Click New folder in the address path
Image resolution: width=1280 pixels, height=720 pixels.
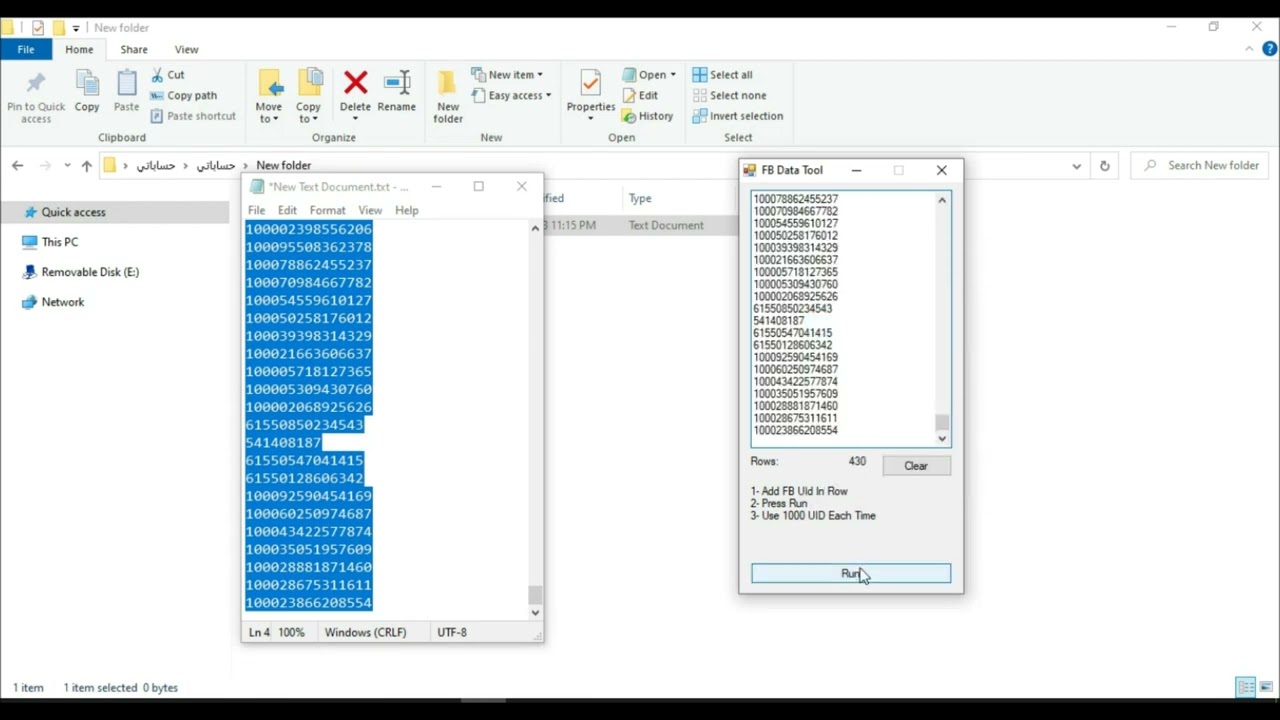pyautogui.click(x=283, y=165)
